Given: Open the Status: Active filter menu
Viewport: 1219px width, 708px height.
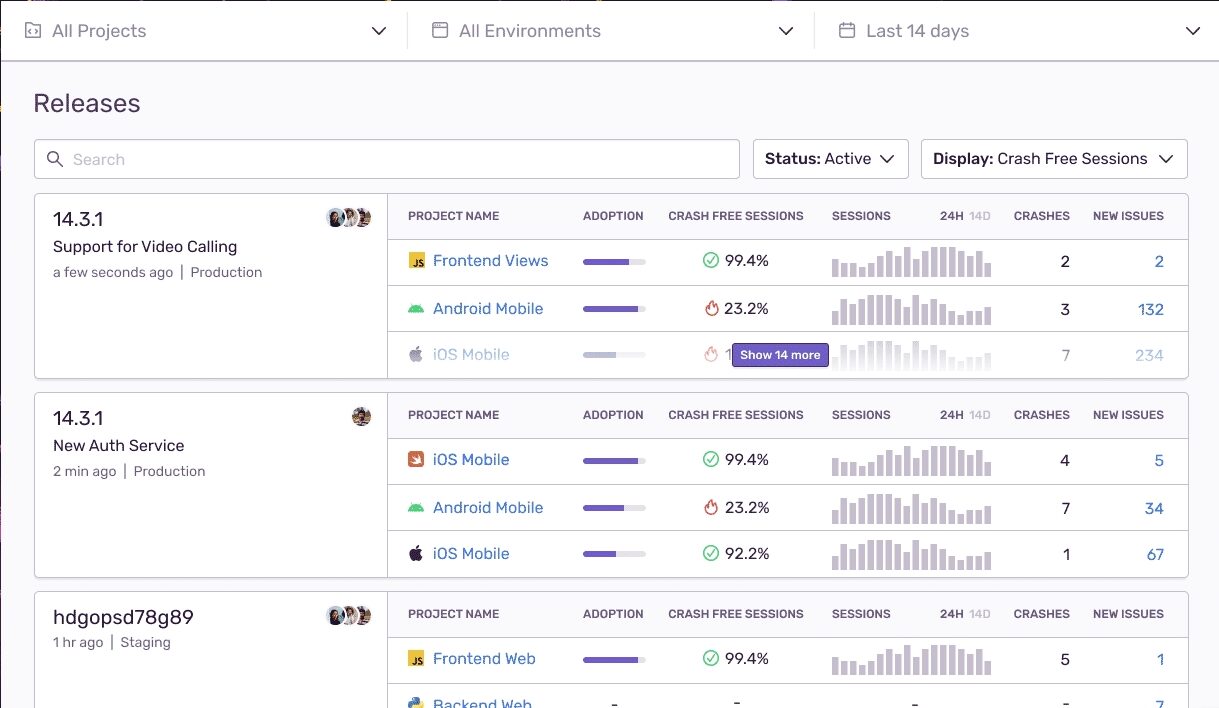Looking at the screenshot, I should pos(830,159).
